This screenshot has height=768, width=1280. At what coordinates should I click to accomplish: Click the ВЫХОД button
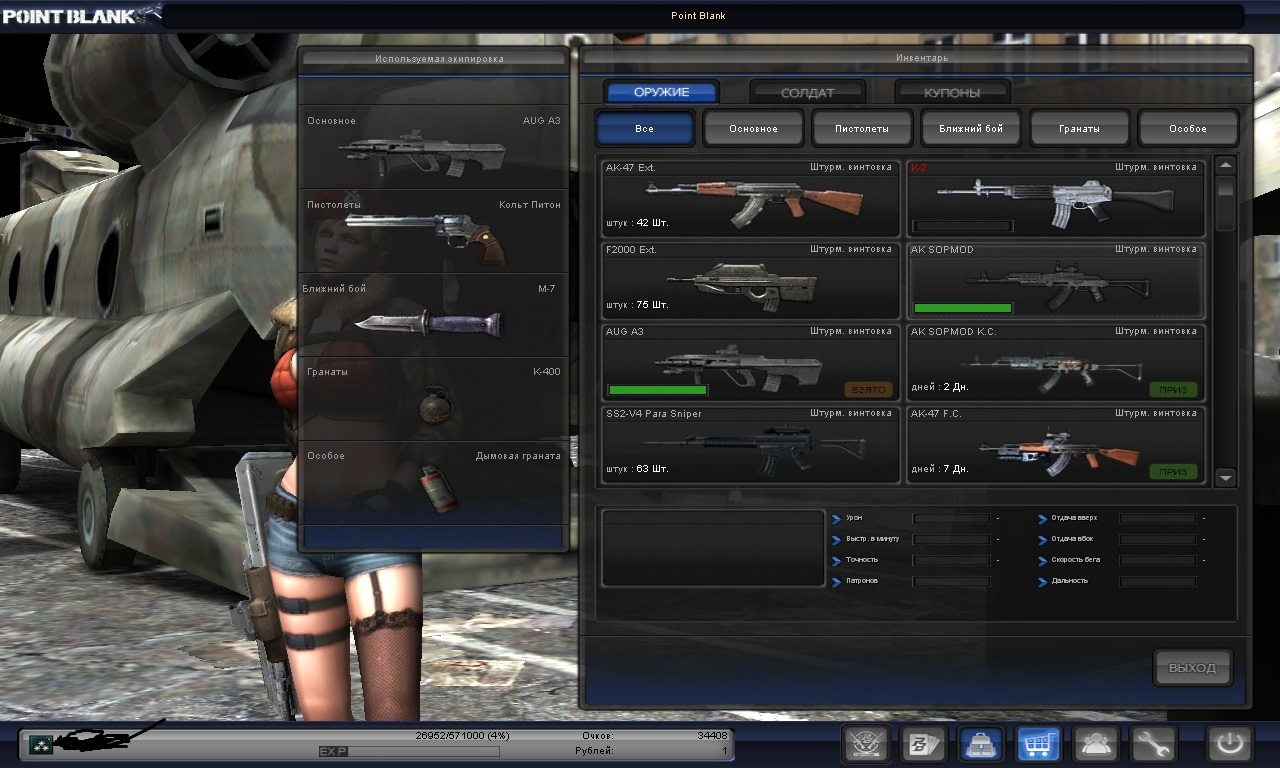[1192, 668]
